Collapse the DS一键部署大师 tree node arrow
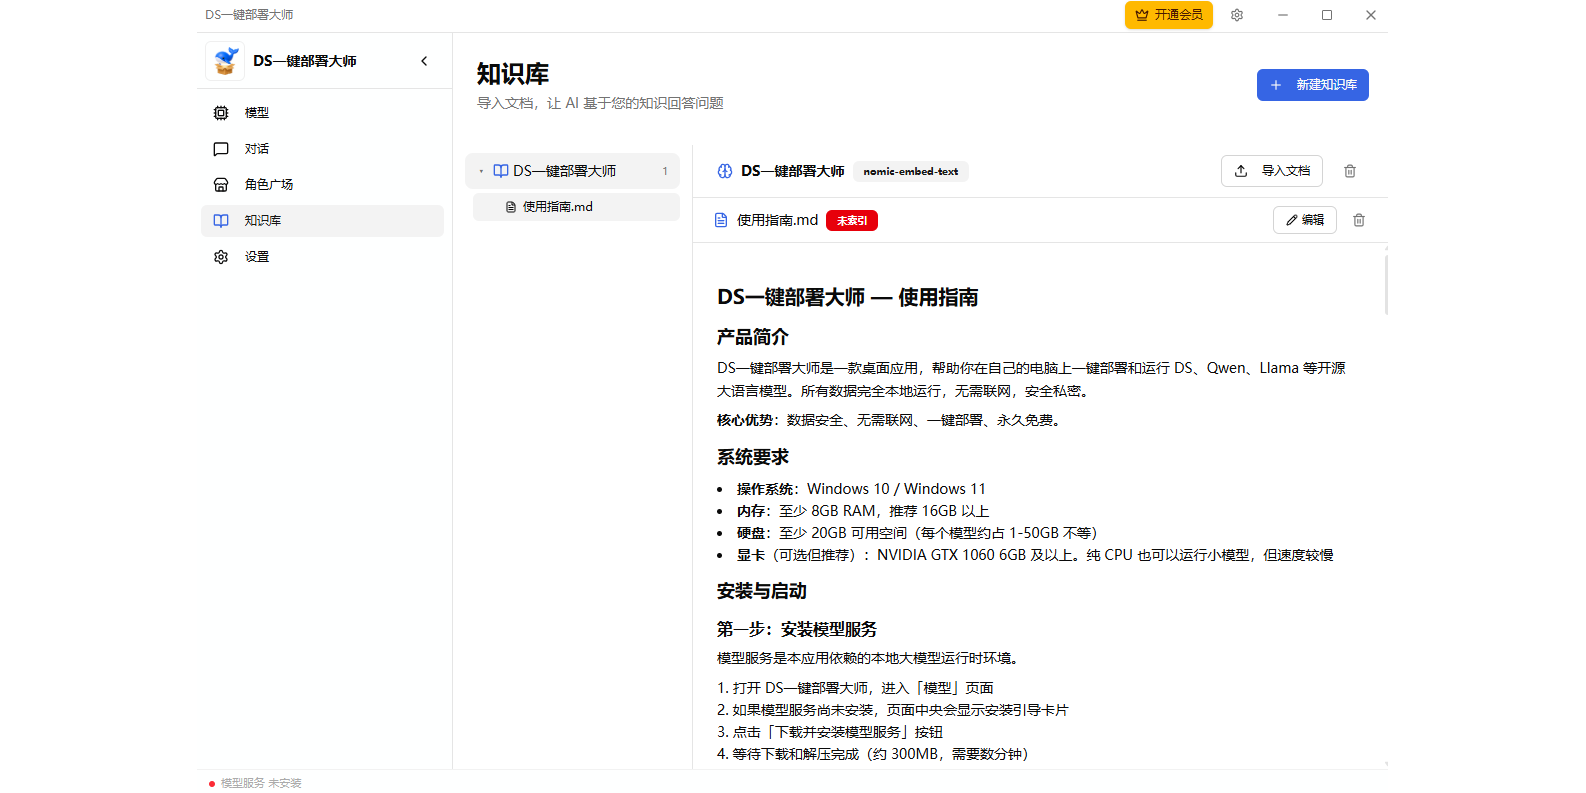Screen dimensions: 1586x793 click(481, 171)
